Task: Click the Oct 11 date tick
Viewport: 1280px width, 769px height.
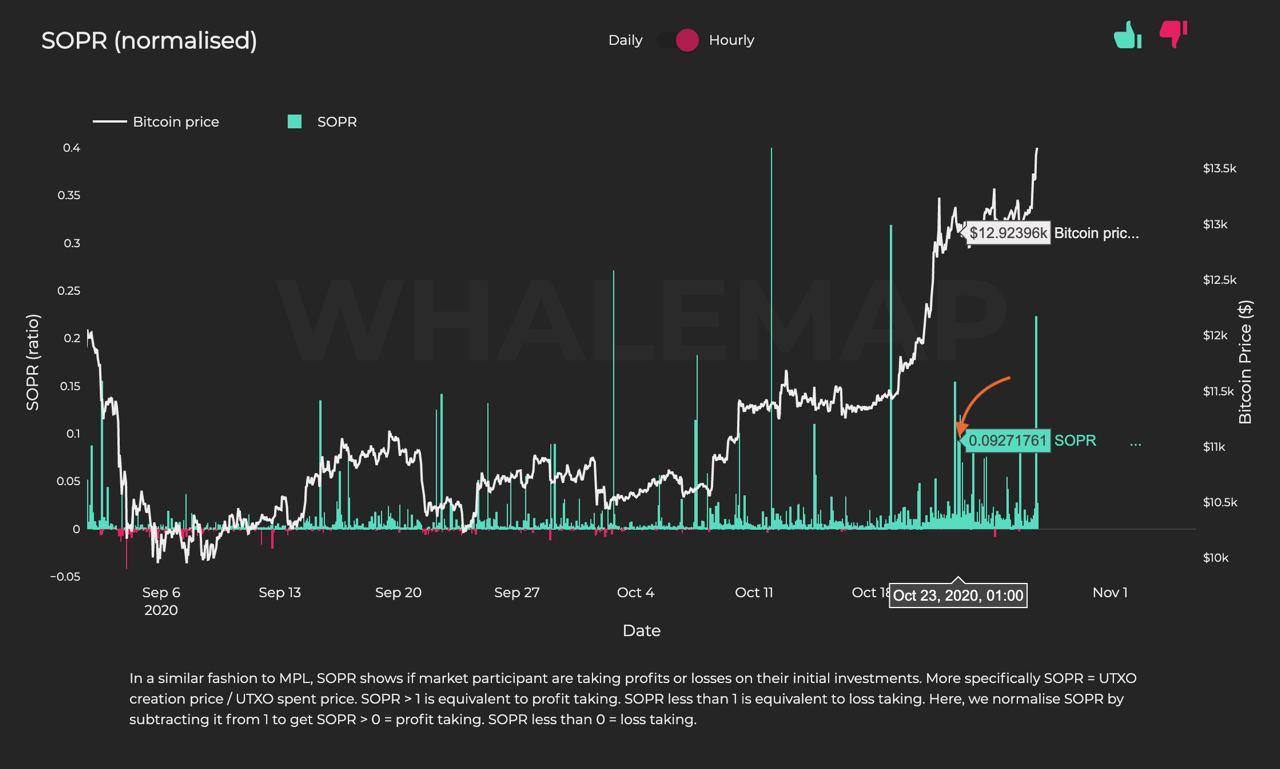Action: tap(754, 592)
